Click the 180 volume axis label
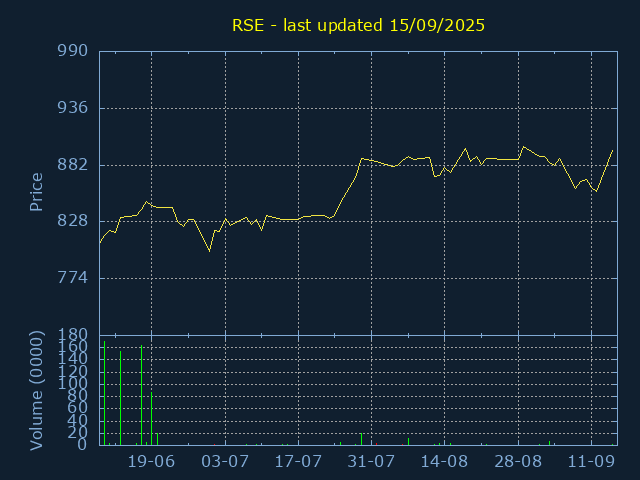Viewport: 640px width, 480px height. click(x=73, y=335)
